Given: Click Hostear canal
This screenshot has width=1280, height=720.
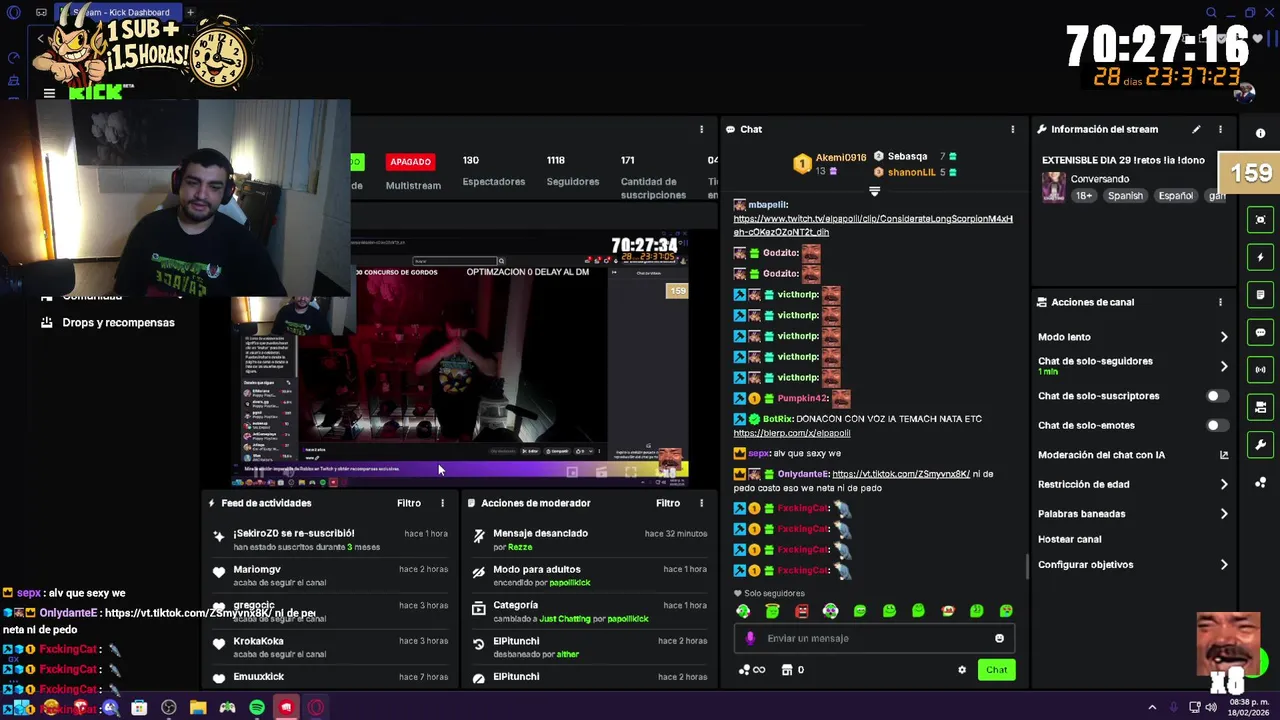Looking at the screenshot, I should tap(1069, 539).
